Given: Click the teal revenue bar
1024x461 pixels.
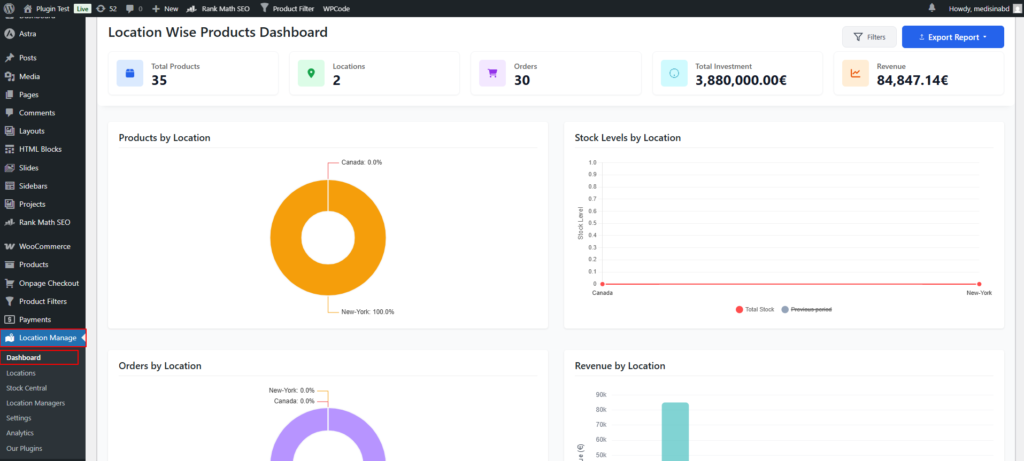Looking at the screenshot, I should click(675, 430).
